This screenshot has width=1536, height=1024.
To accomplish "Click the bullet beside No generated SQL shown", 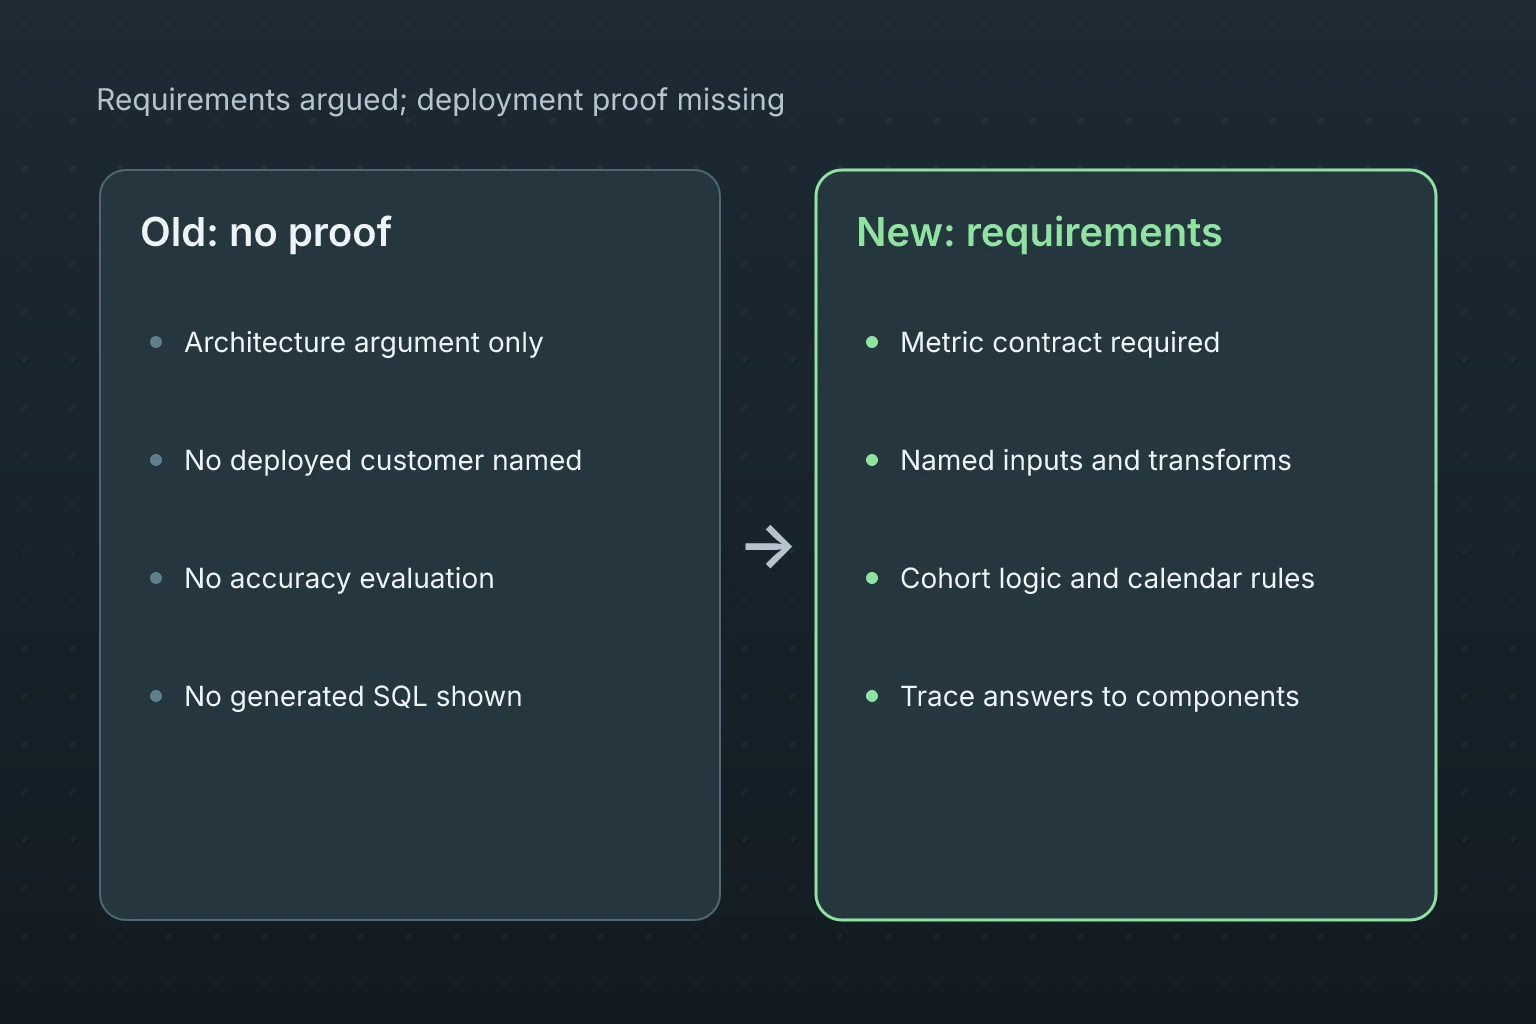I will (156, 696).
